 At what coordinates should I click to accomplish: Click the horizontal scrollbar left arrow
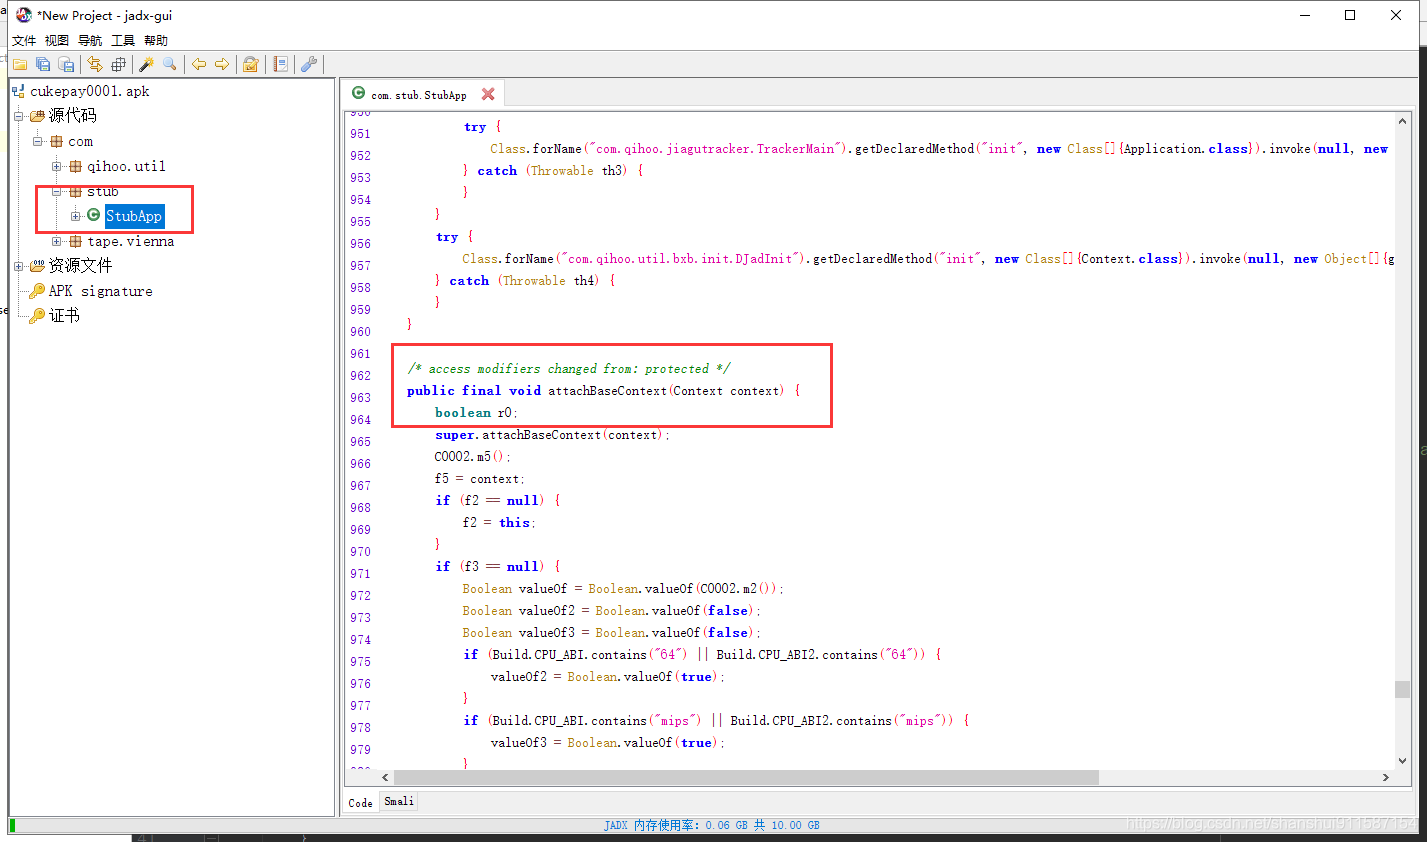[385, 777]
